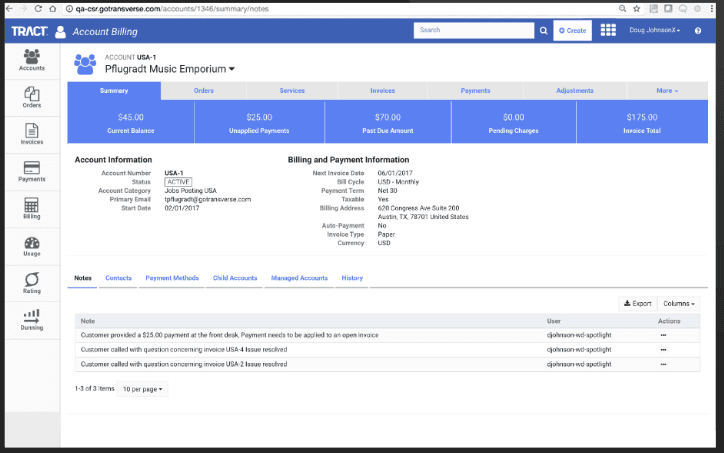724x453 pixels.
Task: Expand the Pflugradt Music Emporium account dropdown
Action: coord(232,70)
